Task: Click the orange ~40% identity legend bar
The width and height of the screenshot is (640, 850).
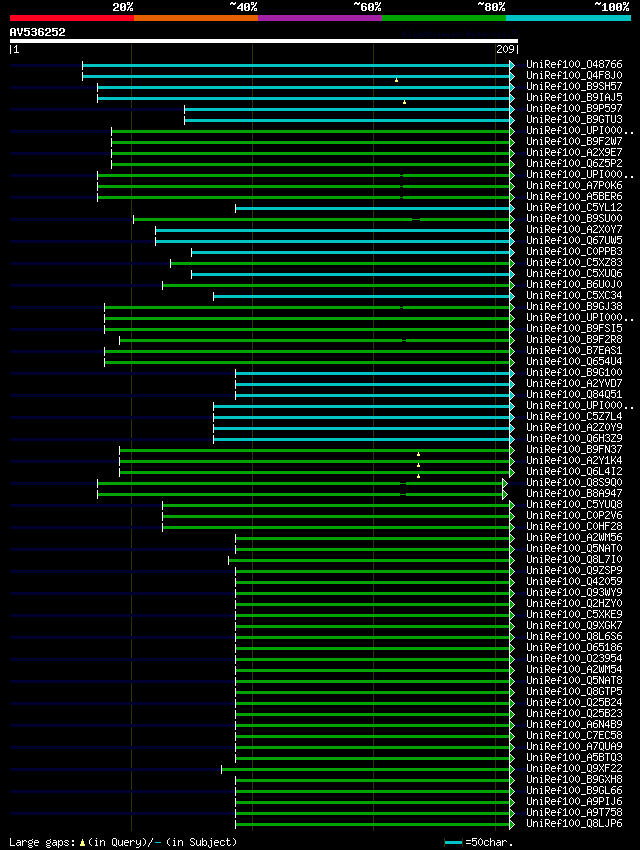Action: (x=196, y=18)
